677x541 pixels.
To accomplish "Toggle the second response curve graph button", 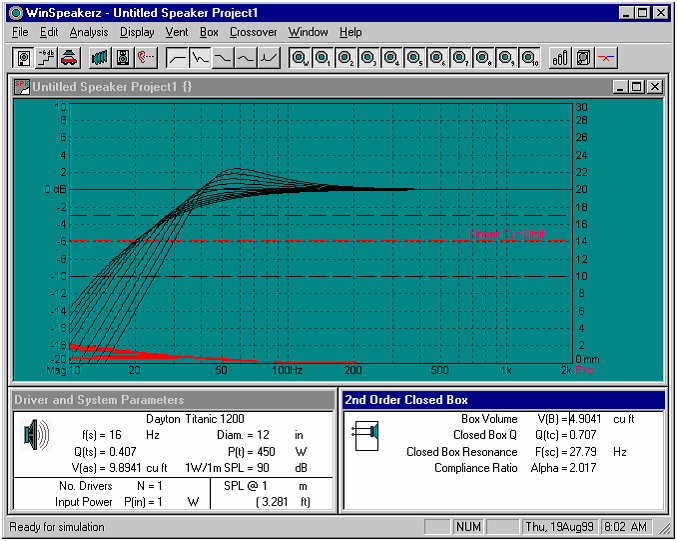I will 201,57.
